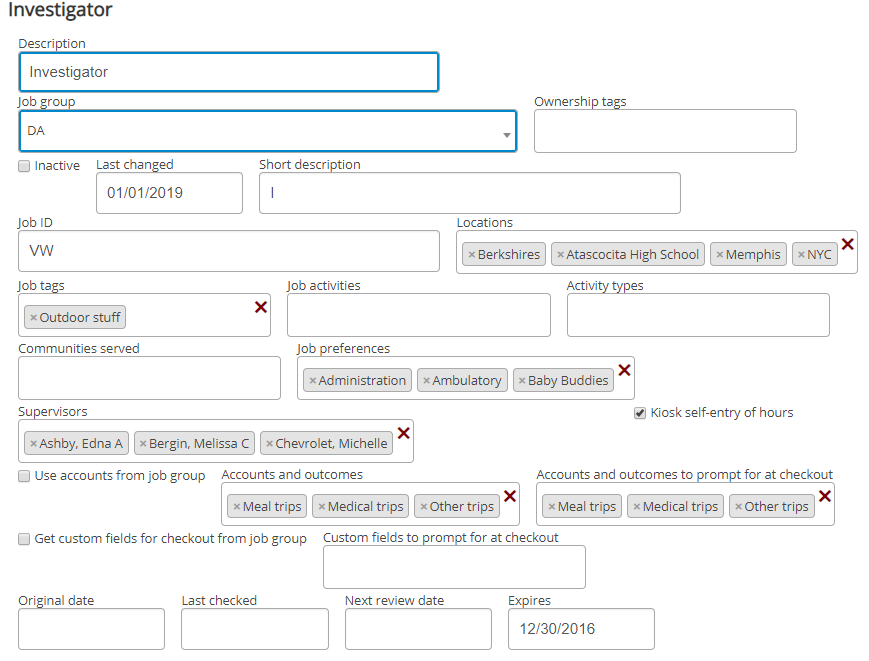Disable Kiosk self-entry of hours
This screenshot has width=869, height=661.
pyautogui.click(x=640, y=413)
